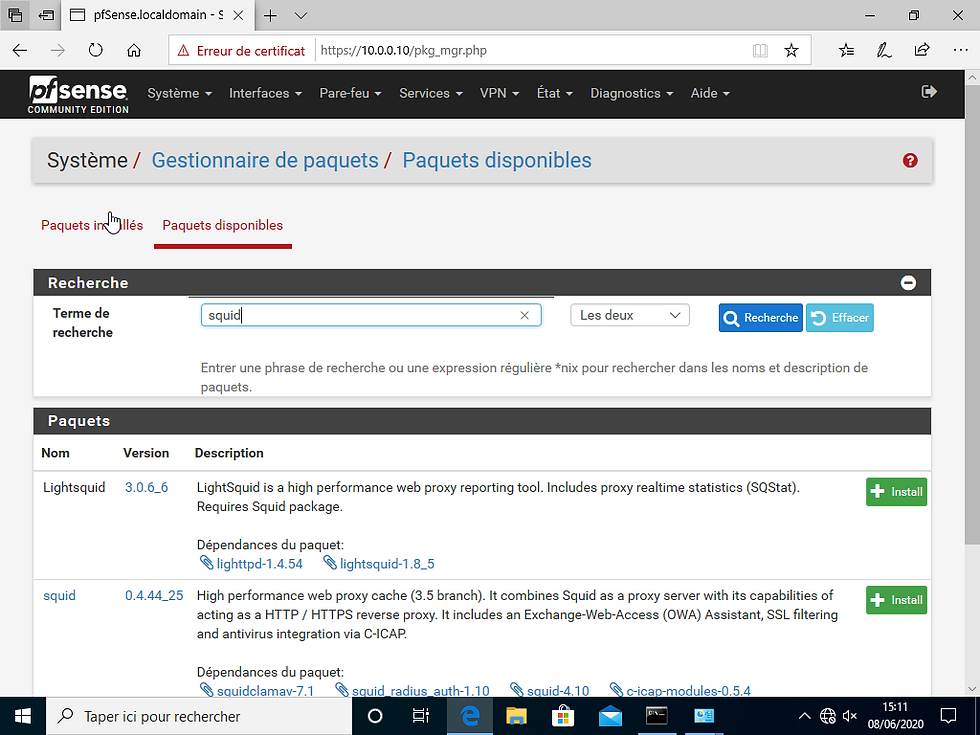Close the pfSense.localdomain tab
980x735 pixels.
[x=238, y=16]
